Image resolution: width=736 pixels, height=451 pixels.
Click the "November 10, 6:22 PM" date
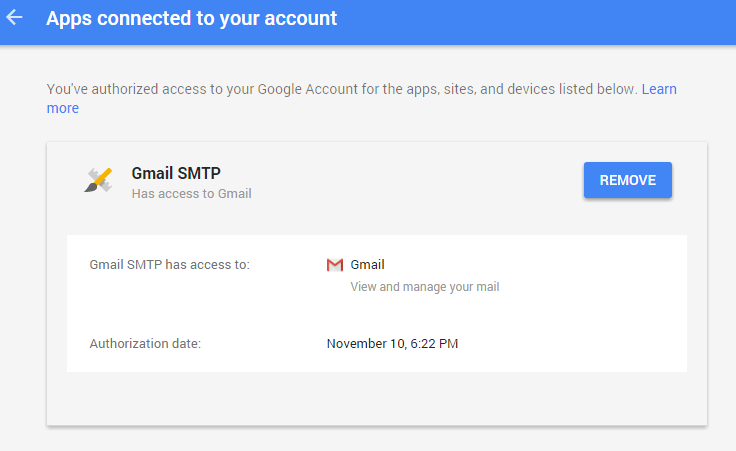click(x=392, y=344)
